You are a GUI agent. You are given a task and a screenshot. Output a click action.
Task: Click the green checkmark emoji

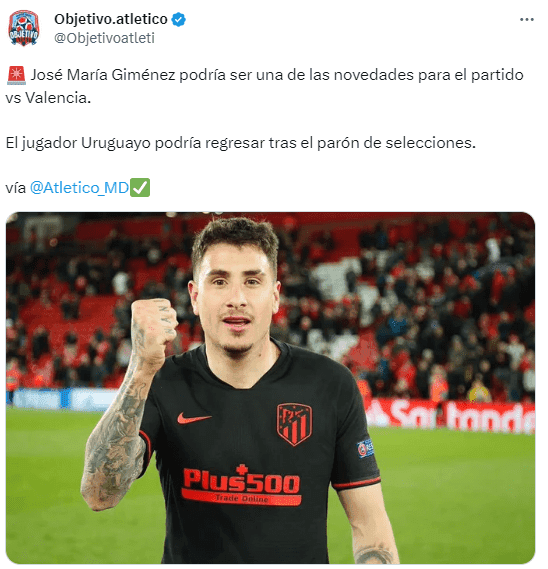pyautogui.click(x=140, y=188)
